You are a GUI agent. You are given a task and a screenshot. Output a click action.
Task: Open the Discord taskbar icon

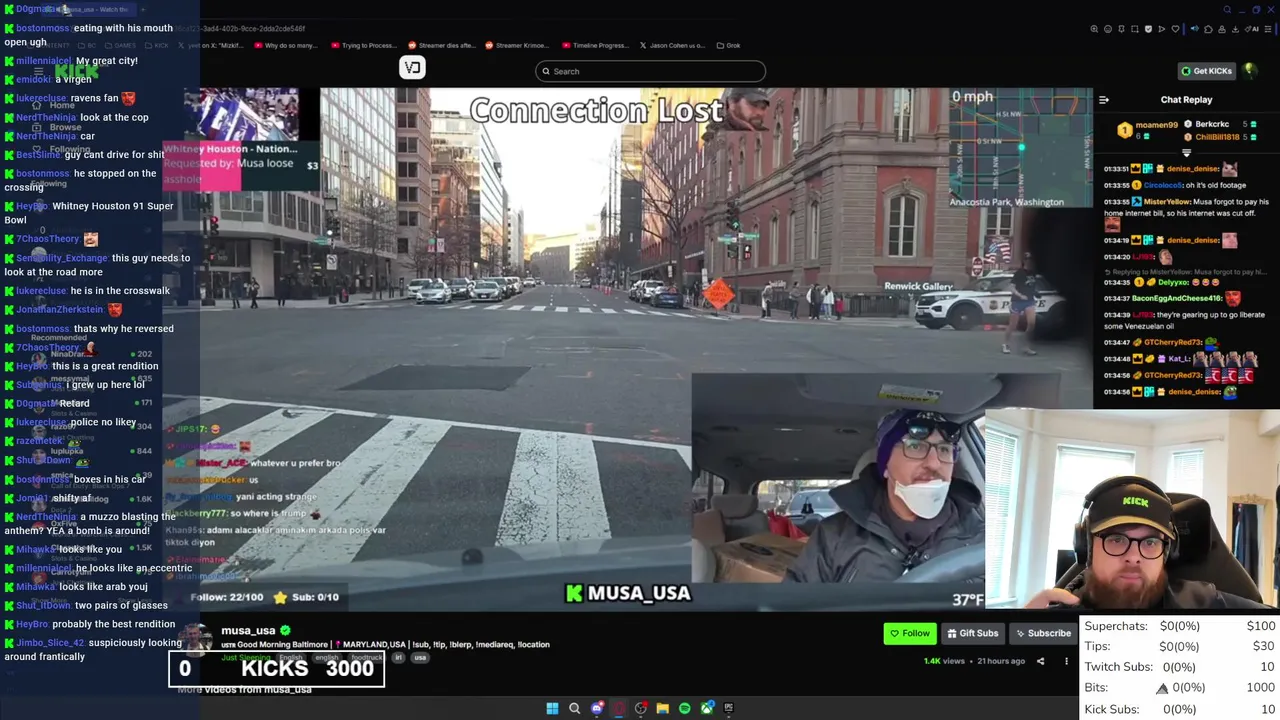point(597,708)
